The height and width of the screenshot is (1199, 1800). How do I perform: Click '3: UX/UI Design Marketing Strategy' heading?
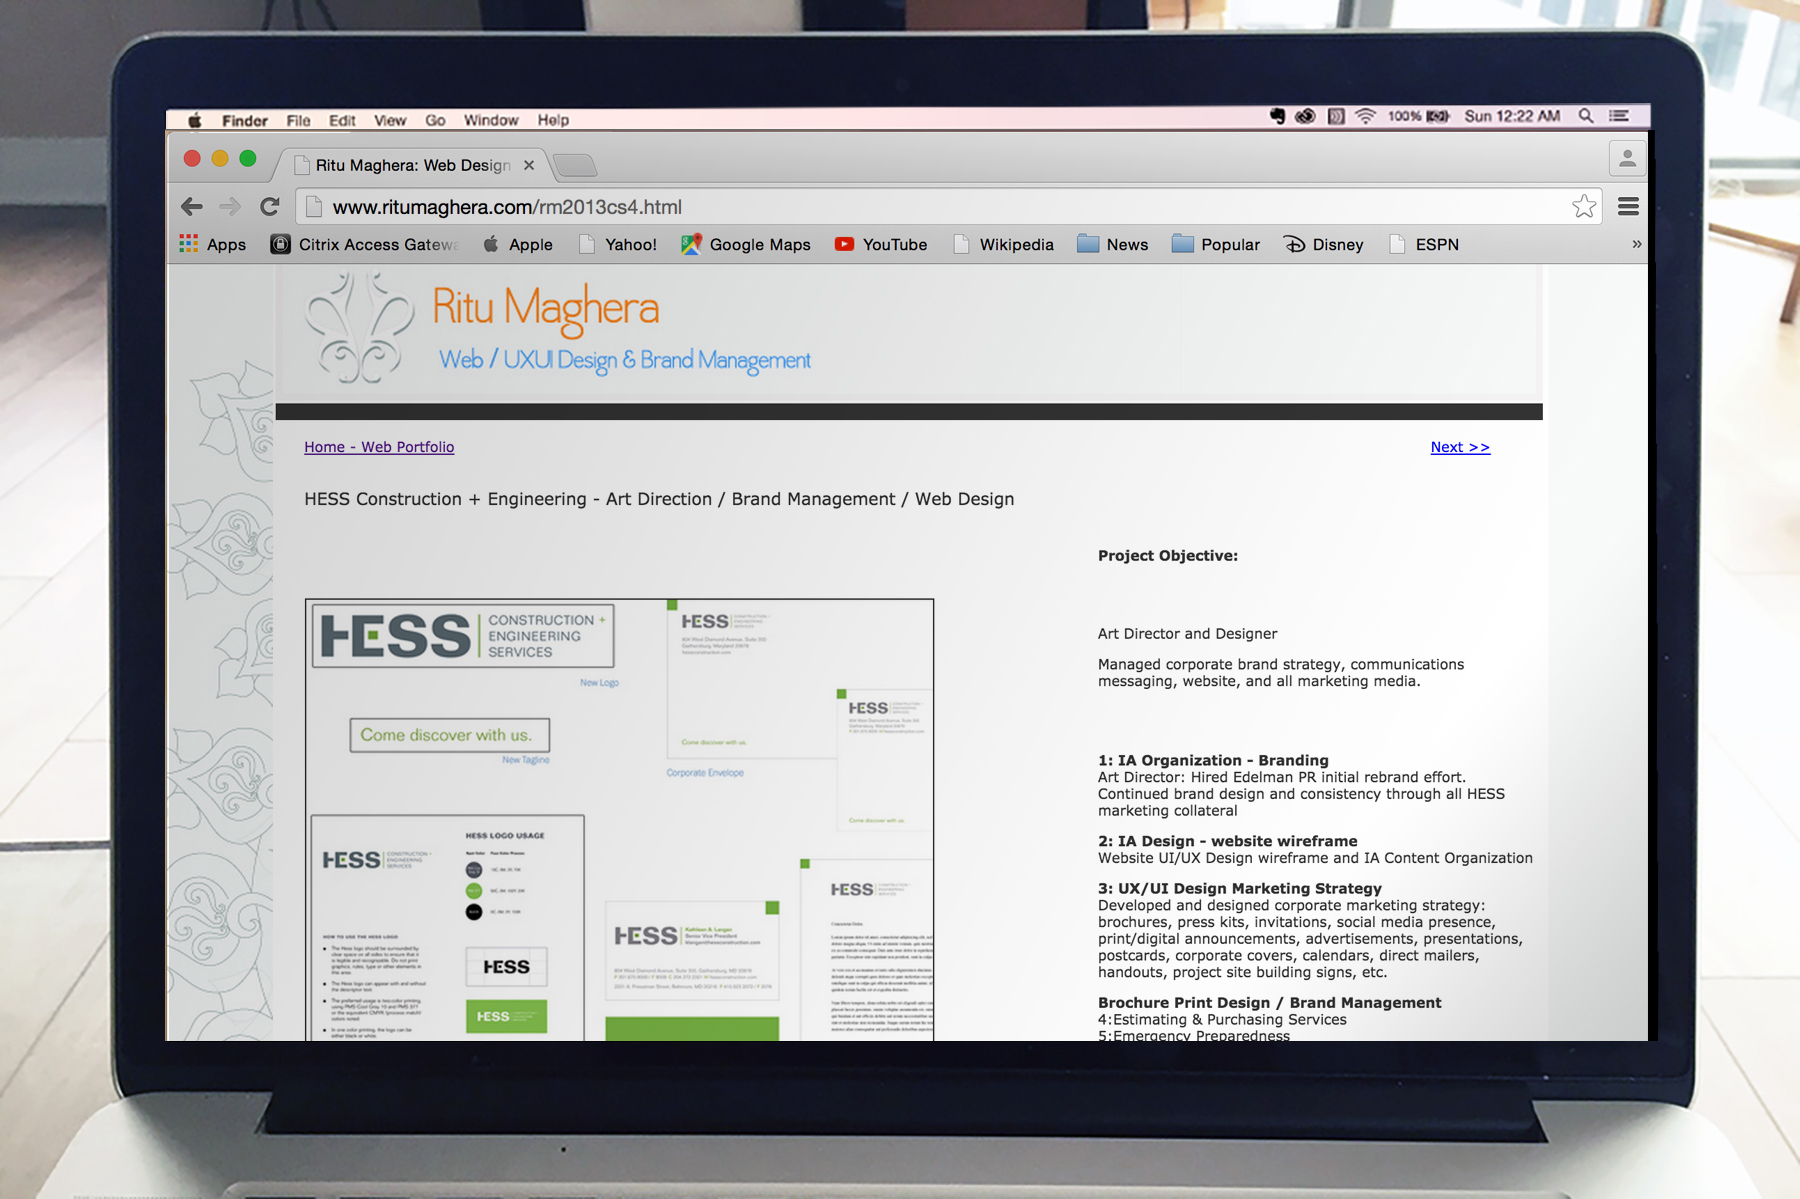click(x=1239, y=888)
